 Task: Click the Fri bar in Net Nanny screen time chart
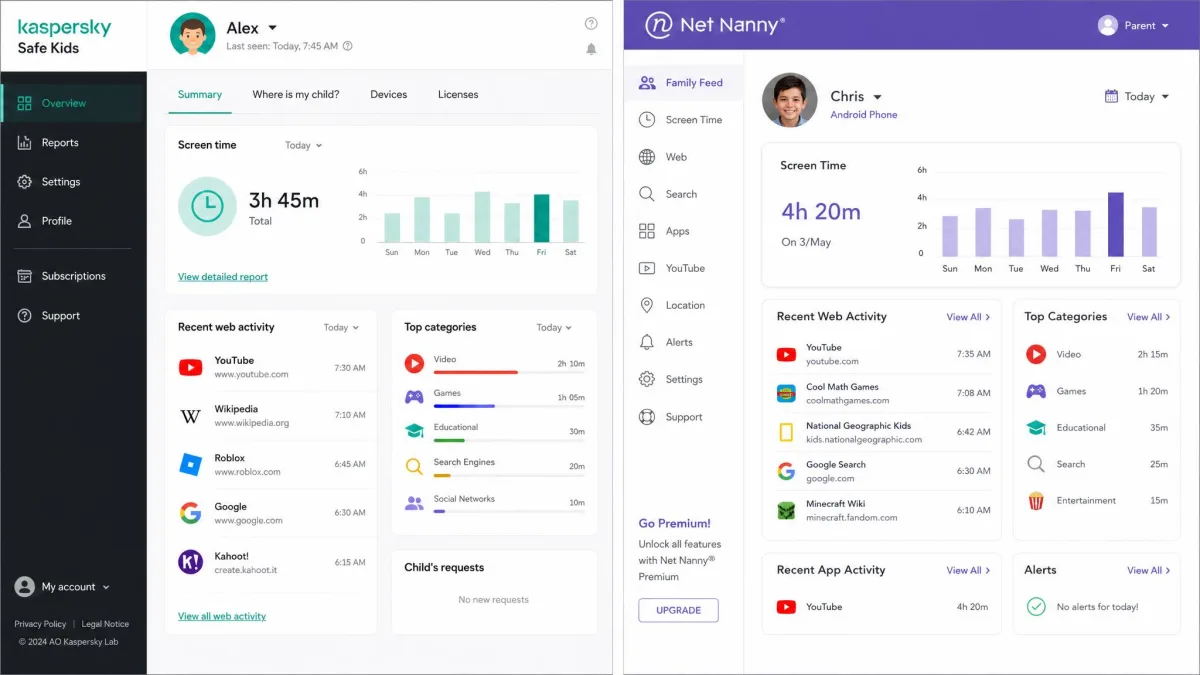(1116, 224)
